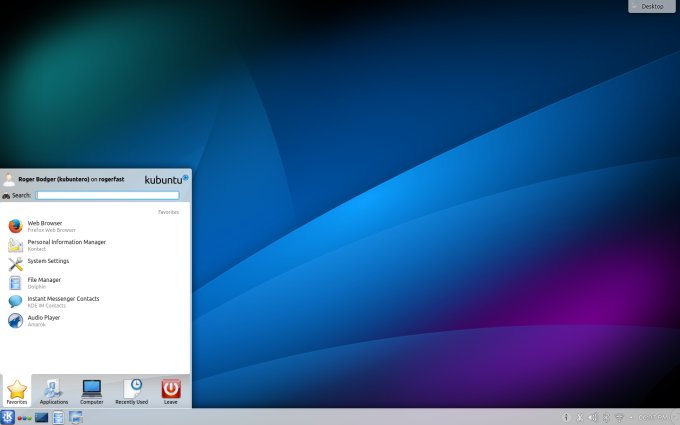Open the Desktop toolbox button
The height and width of the screenshot is (425, 680).
click(652, 6)
